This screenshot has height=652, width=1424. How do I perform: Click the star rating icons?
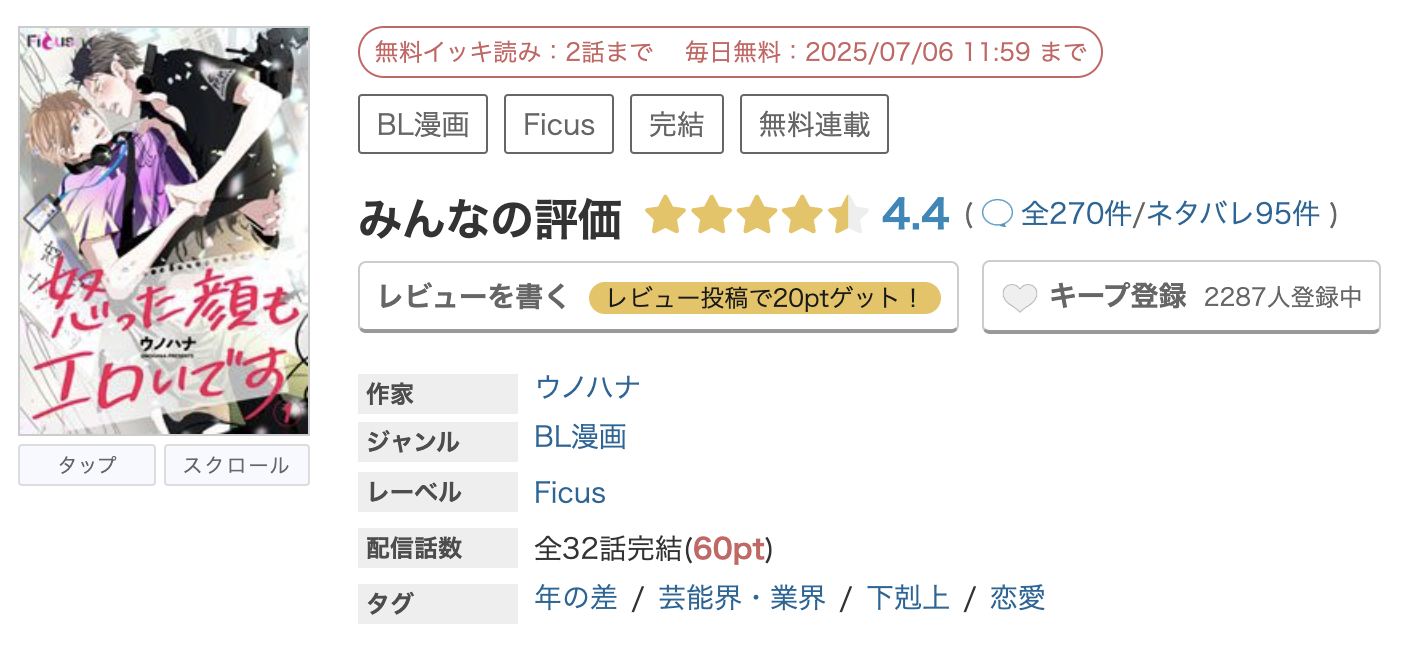[x=756, y=215]
